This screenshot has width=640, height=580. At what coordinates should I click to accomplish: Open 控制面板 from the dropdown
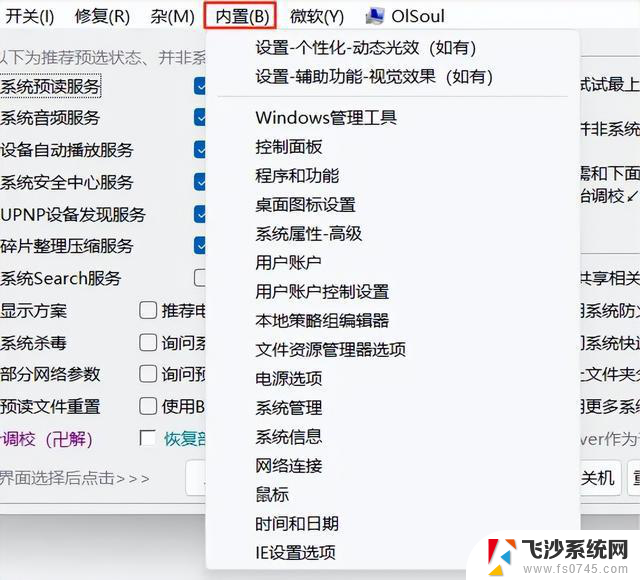click(289, 147)
